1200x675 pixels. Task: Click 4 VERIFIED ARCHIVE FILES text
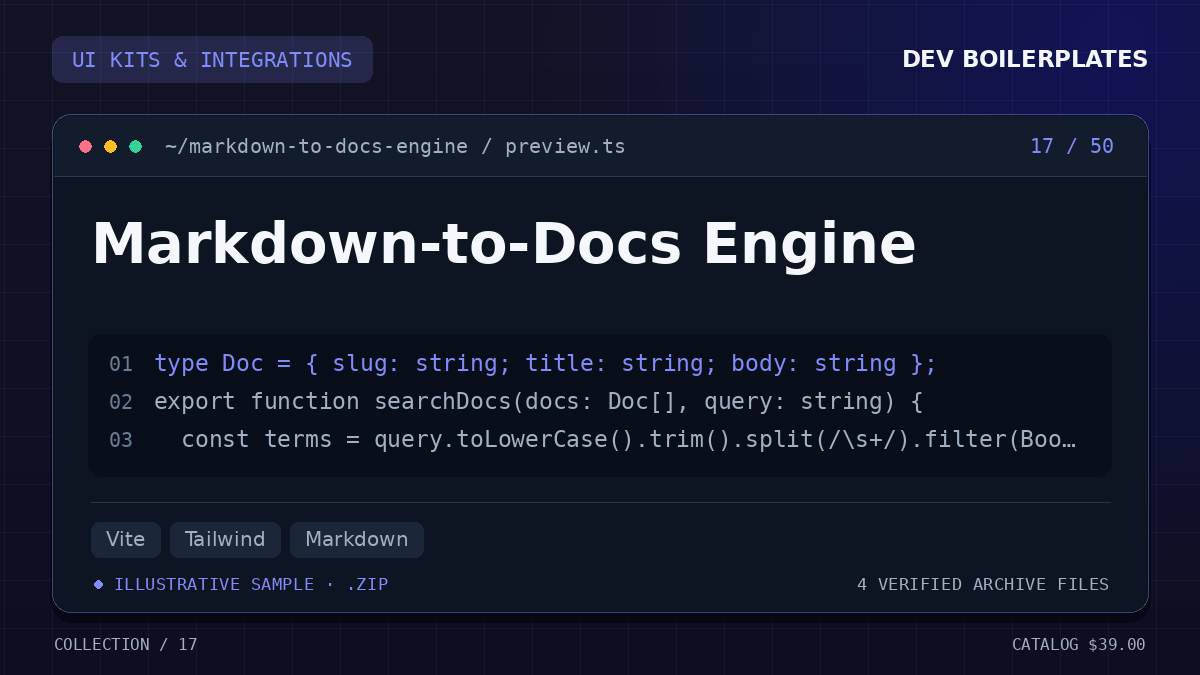(x=983, y=584)
